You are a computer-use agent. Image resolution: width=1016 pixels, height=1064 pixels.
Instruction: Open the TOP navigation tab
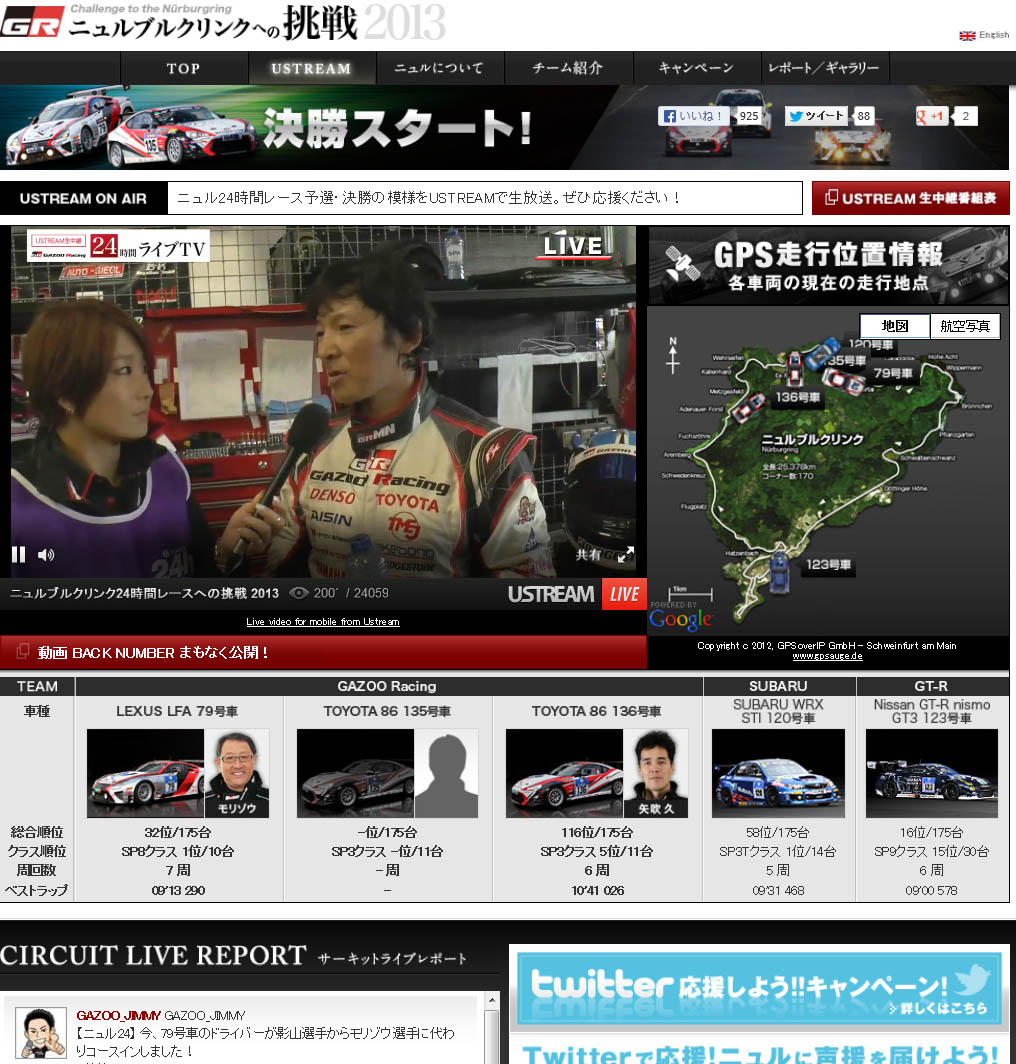183,69
